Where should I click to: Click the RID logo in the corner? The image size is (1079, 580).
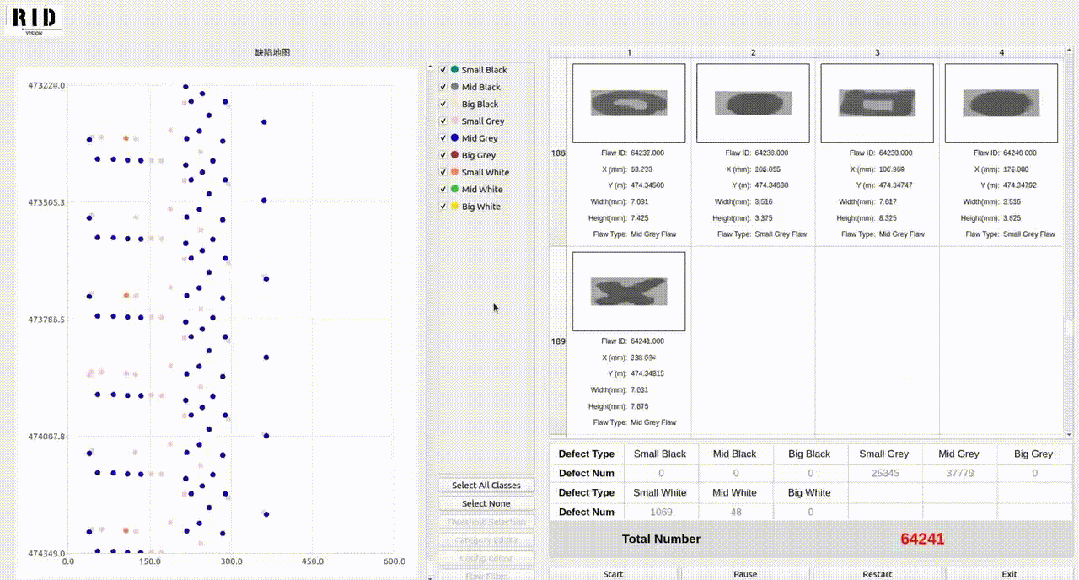[x=33, y=18]
